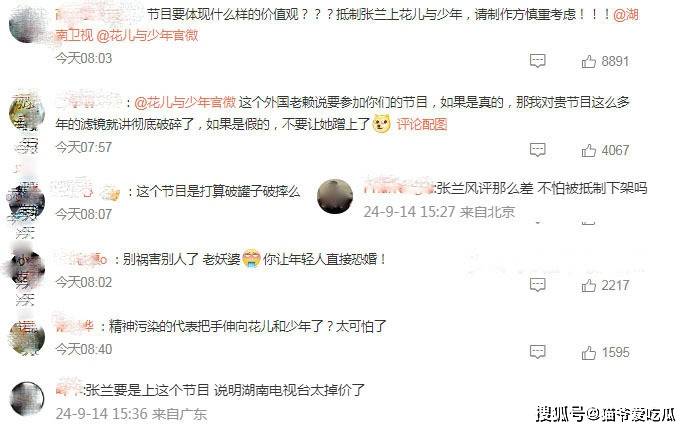The height and width of the screenshot is (431, 690).
Task: Like the comment with 4067 likes
Action: tap(605, 151)
